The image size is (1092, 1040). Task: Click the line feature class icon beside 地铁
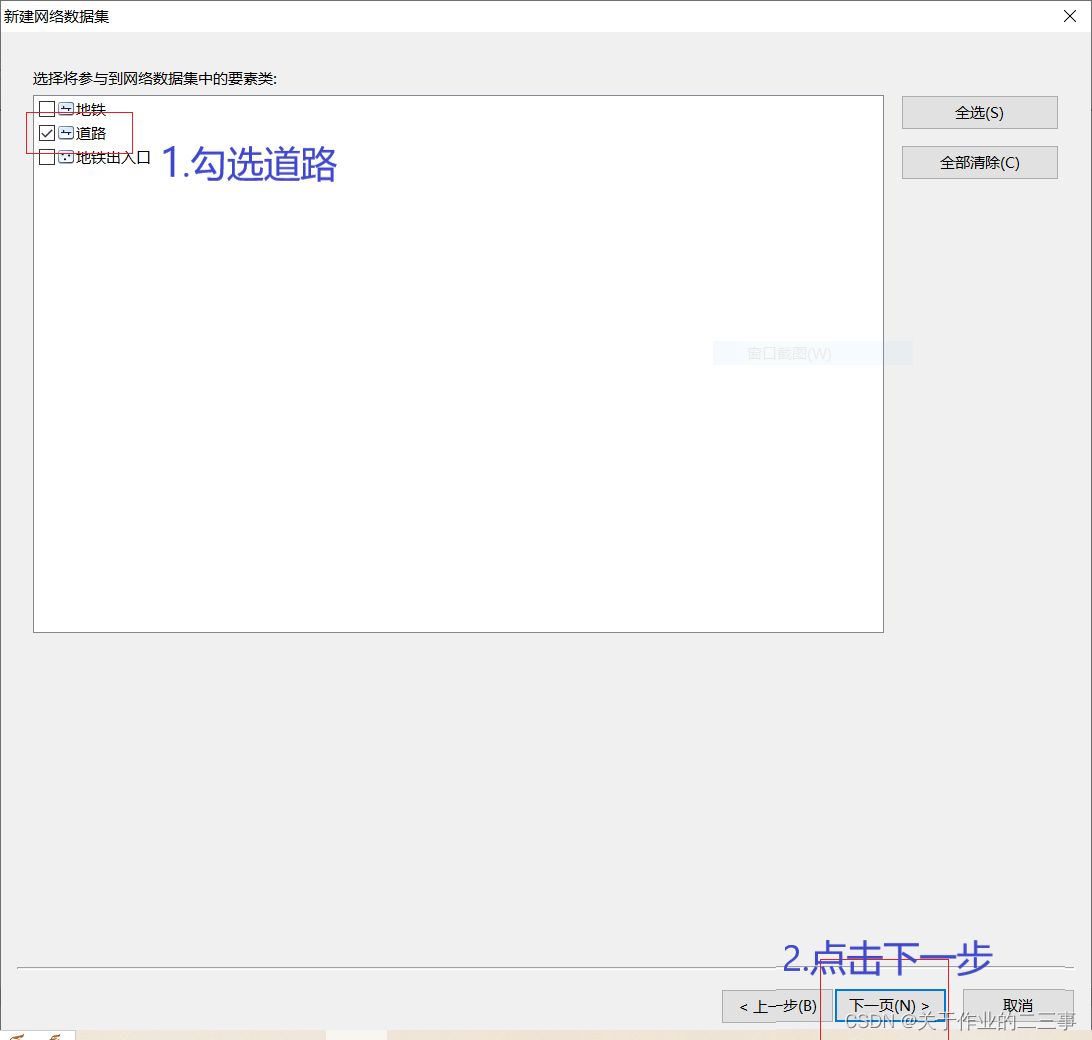coord(65,108)
